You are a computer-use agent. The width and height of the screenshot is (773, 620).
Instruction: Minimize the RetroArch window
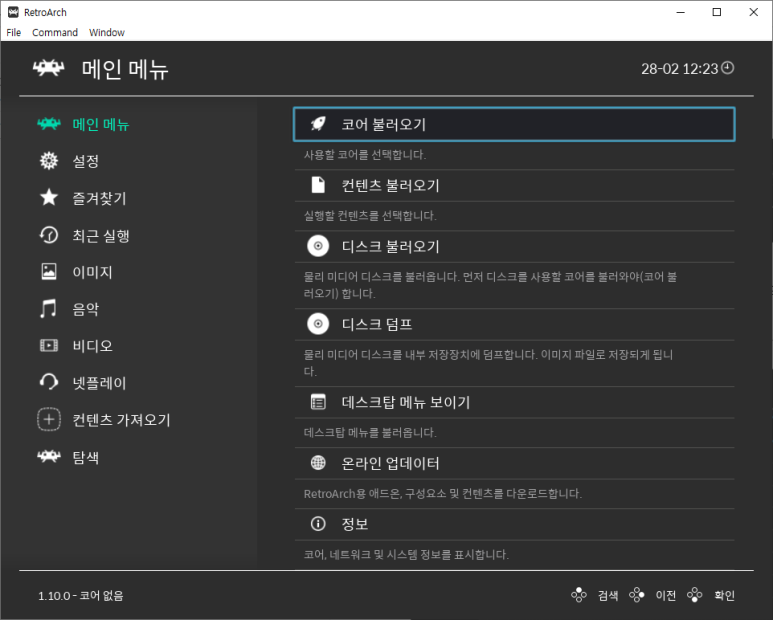681,12
